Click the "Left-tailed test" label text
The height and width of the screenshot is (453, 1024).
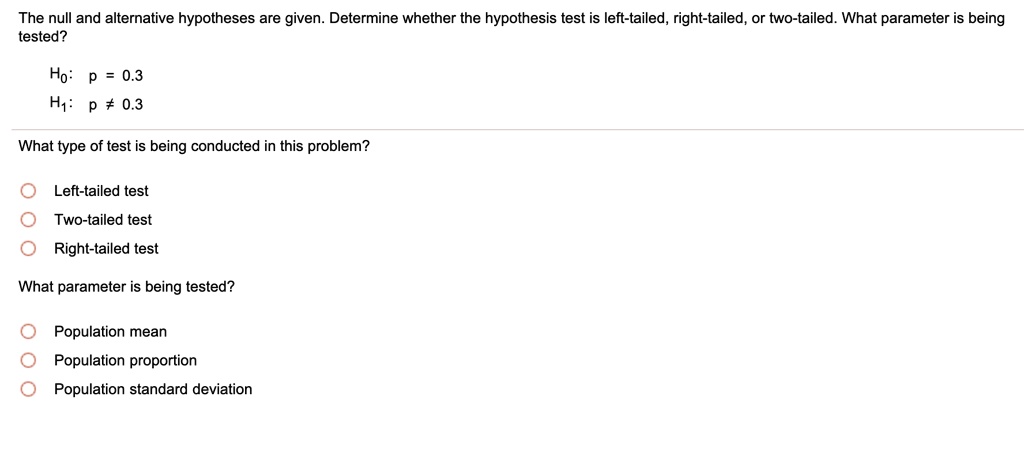tap(101, 191)
